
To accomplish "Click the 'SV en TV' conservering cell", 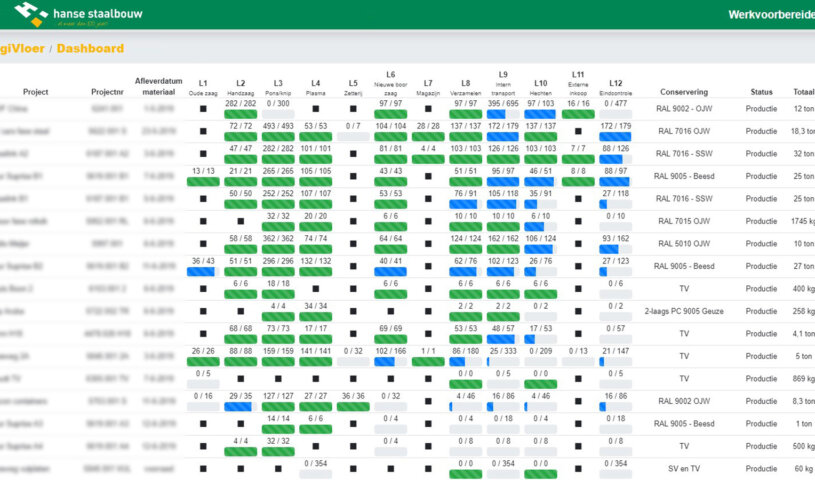I will 684,469.
